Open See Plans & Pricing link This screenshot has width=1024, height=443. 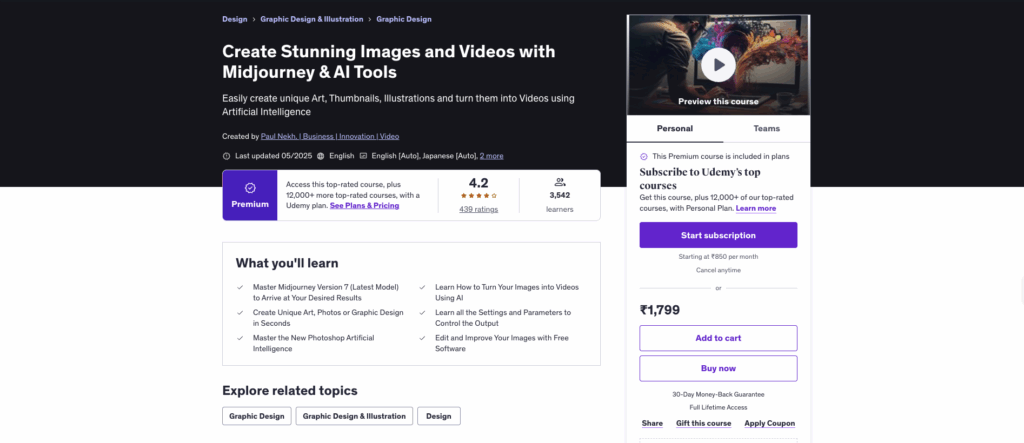click(x=364, y=205)
